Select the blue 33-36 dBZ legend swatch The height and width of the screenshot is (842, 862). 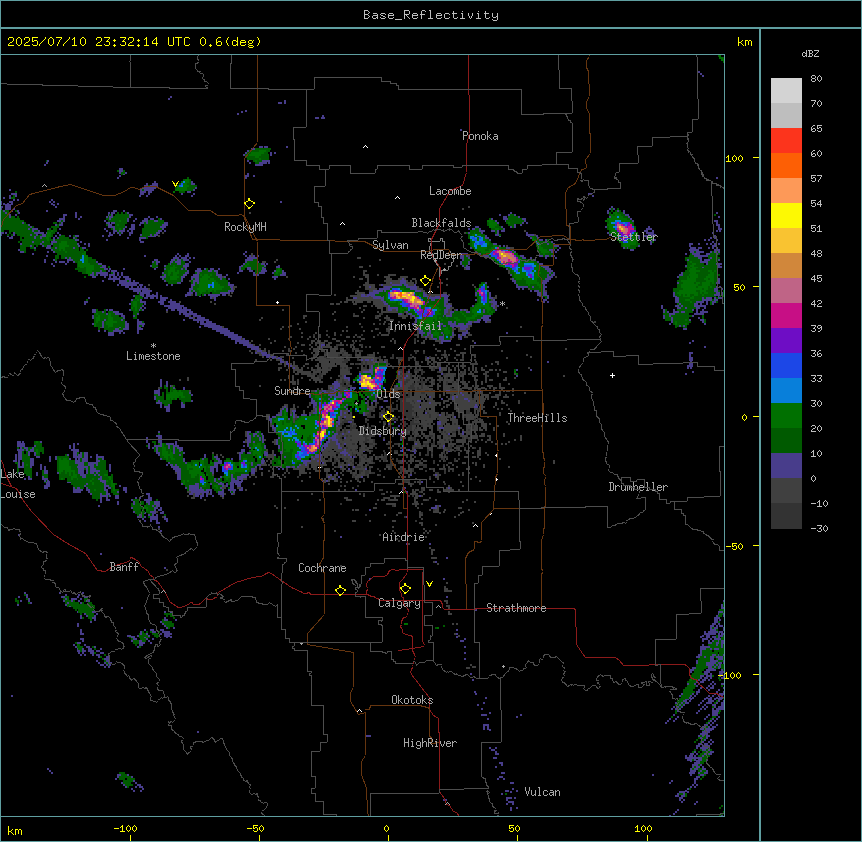tap(786, 365)
